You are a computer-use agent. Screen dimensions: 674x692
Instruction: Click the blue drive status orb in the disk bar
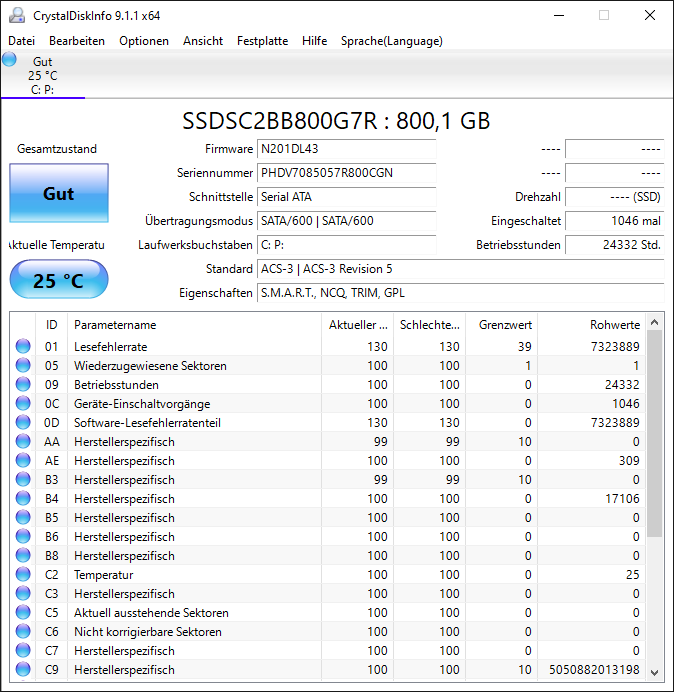click(x=9, y=59)
